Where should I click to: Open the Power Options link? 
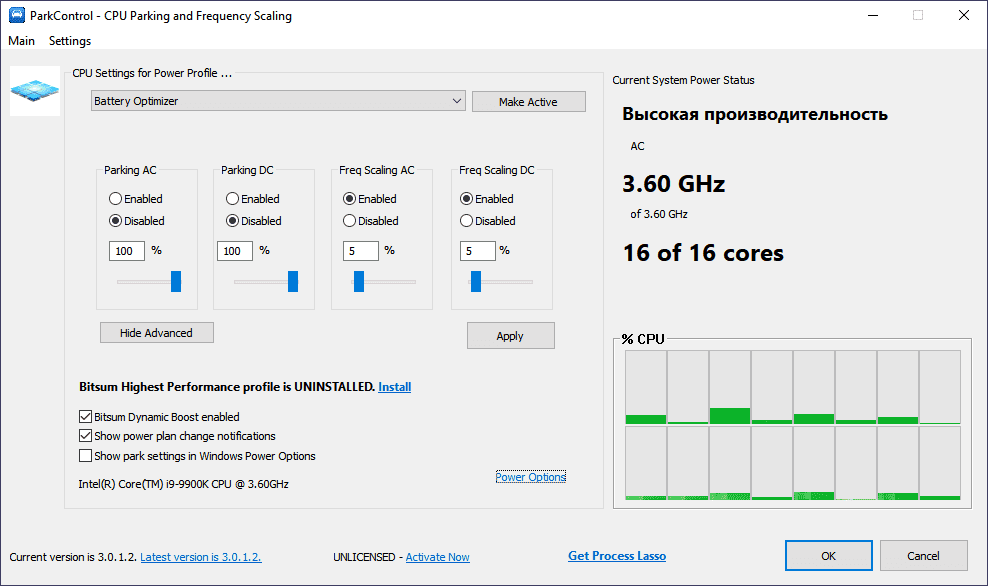point(531,477)
